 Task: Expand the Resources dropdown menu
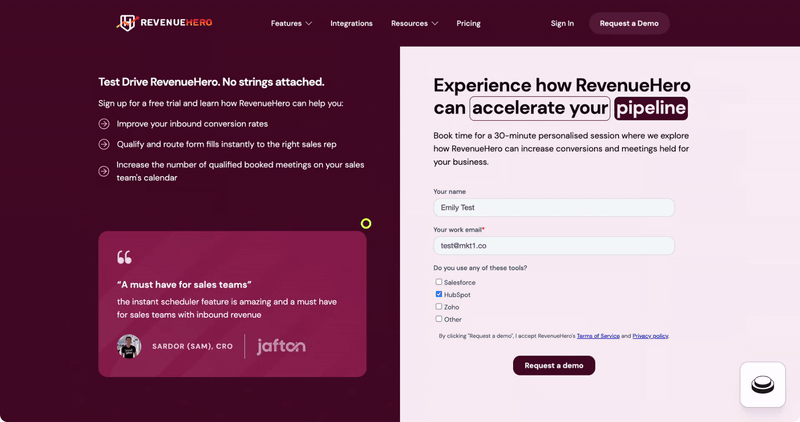[414, 23]
